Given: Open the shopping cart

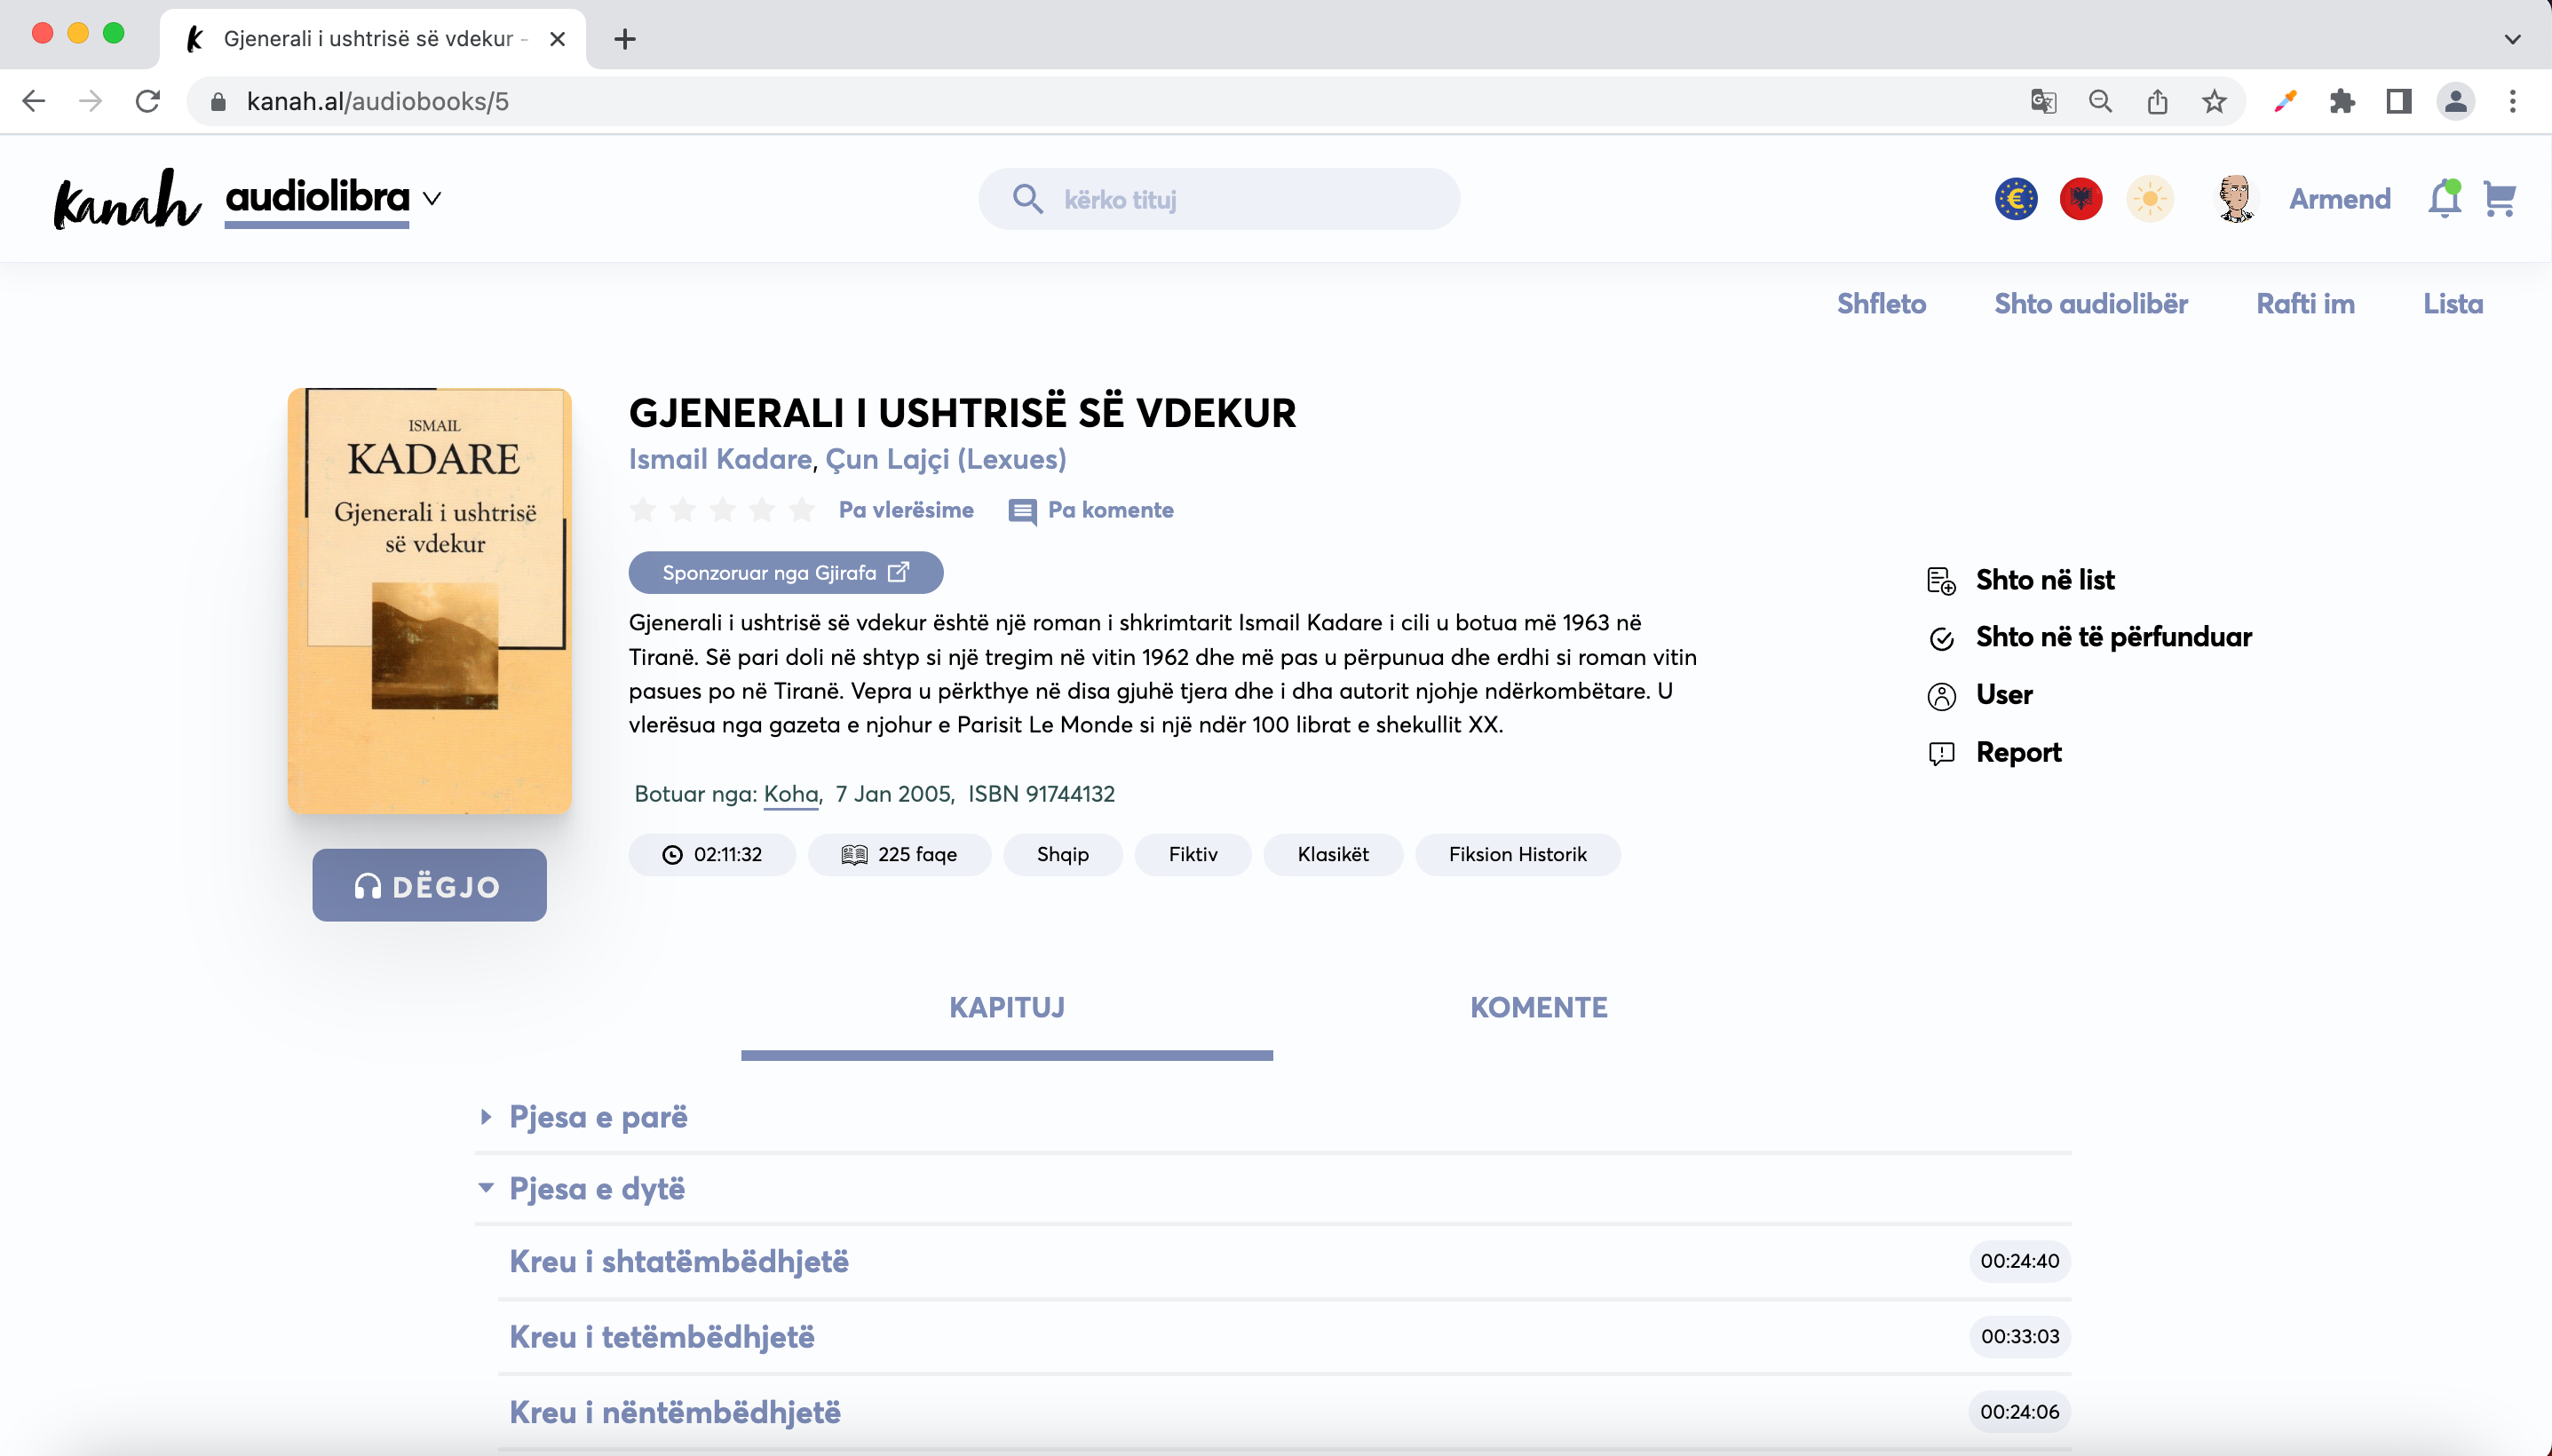Looking at the screenshot, I should [2500, 199].
